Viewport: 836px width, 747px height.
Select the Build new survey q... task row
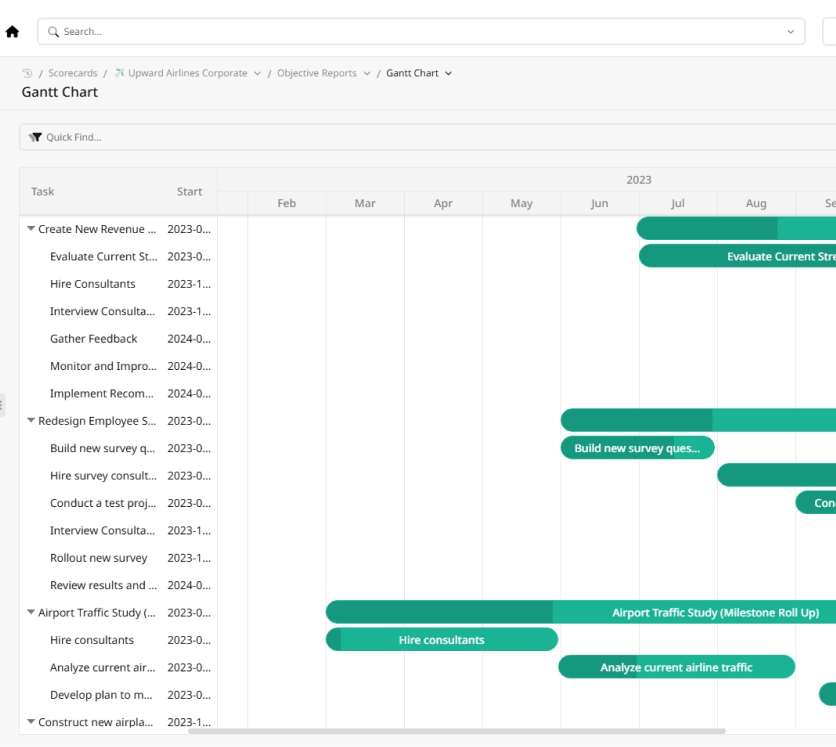(x=118, y=448)
